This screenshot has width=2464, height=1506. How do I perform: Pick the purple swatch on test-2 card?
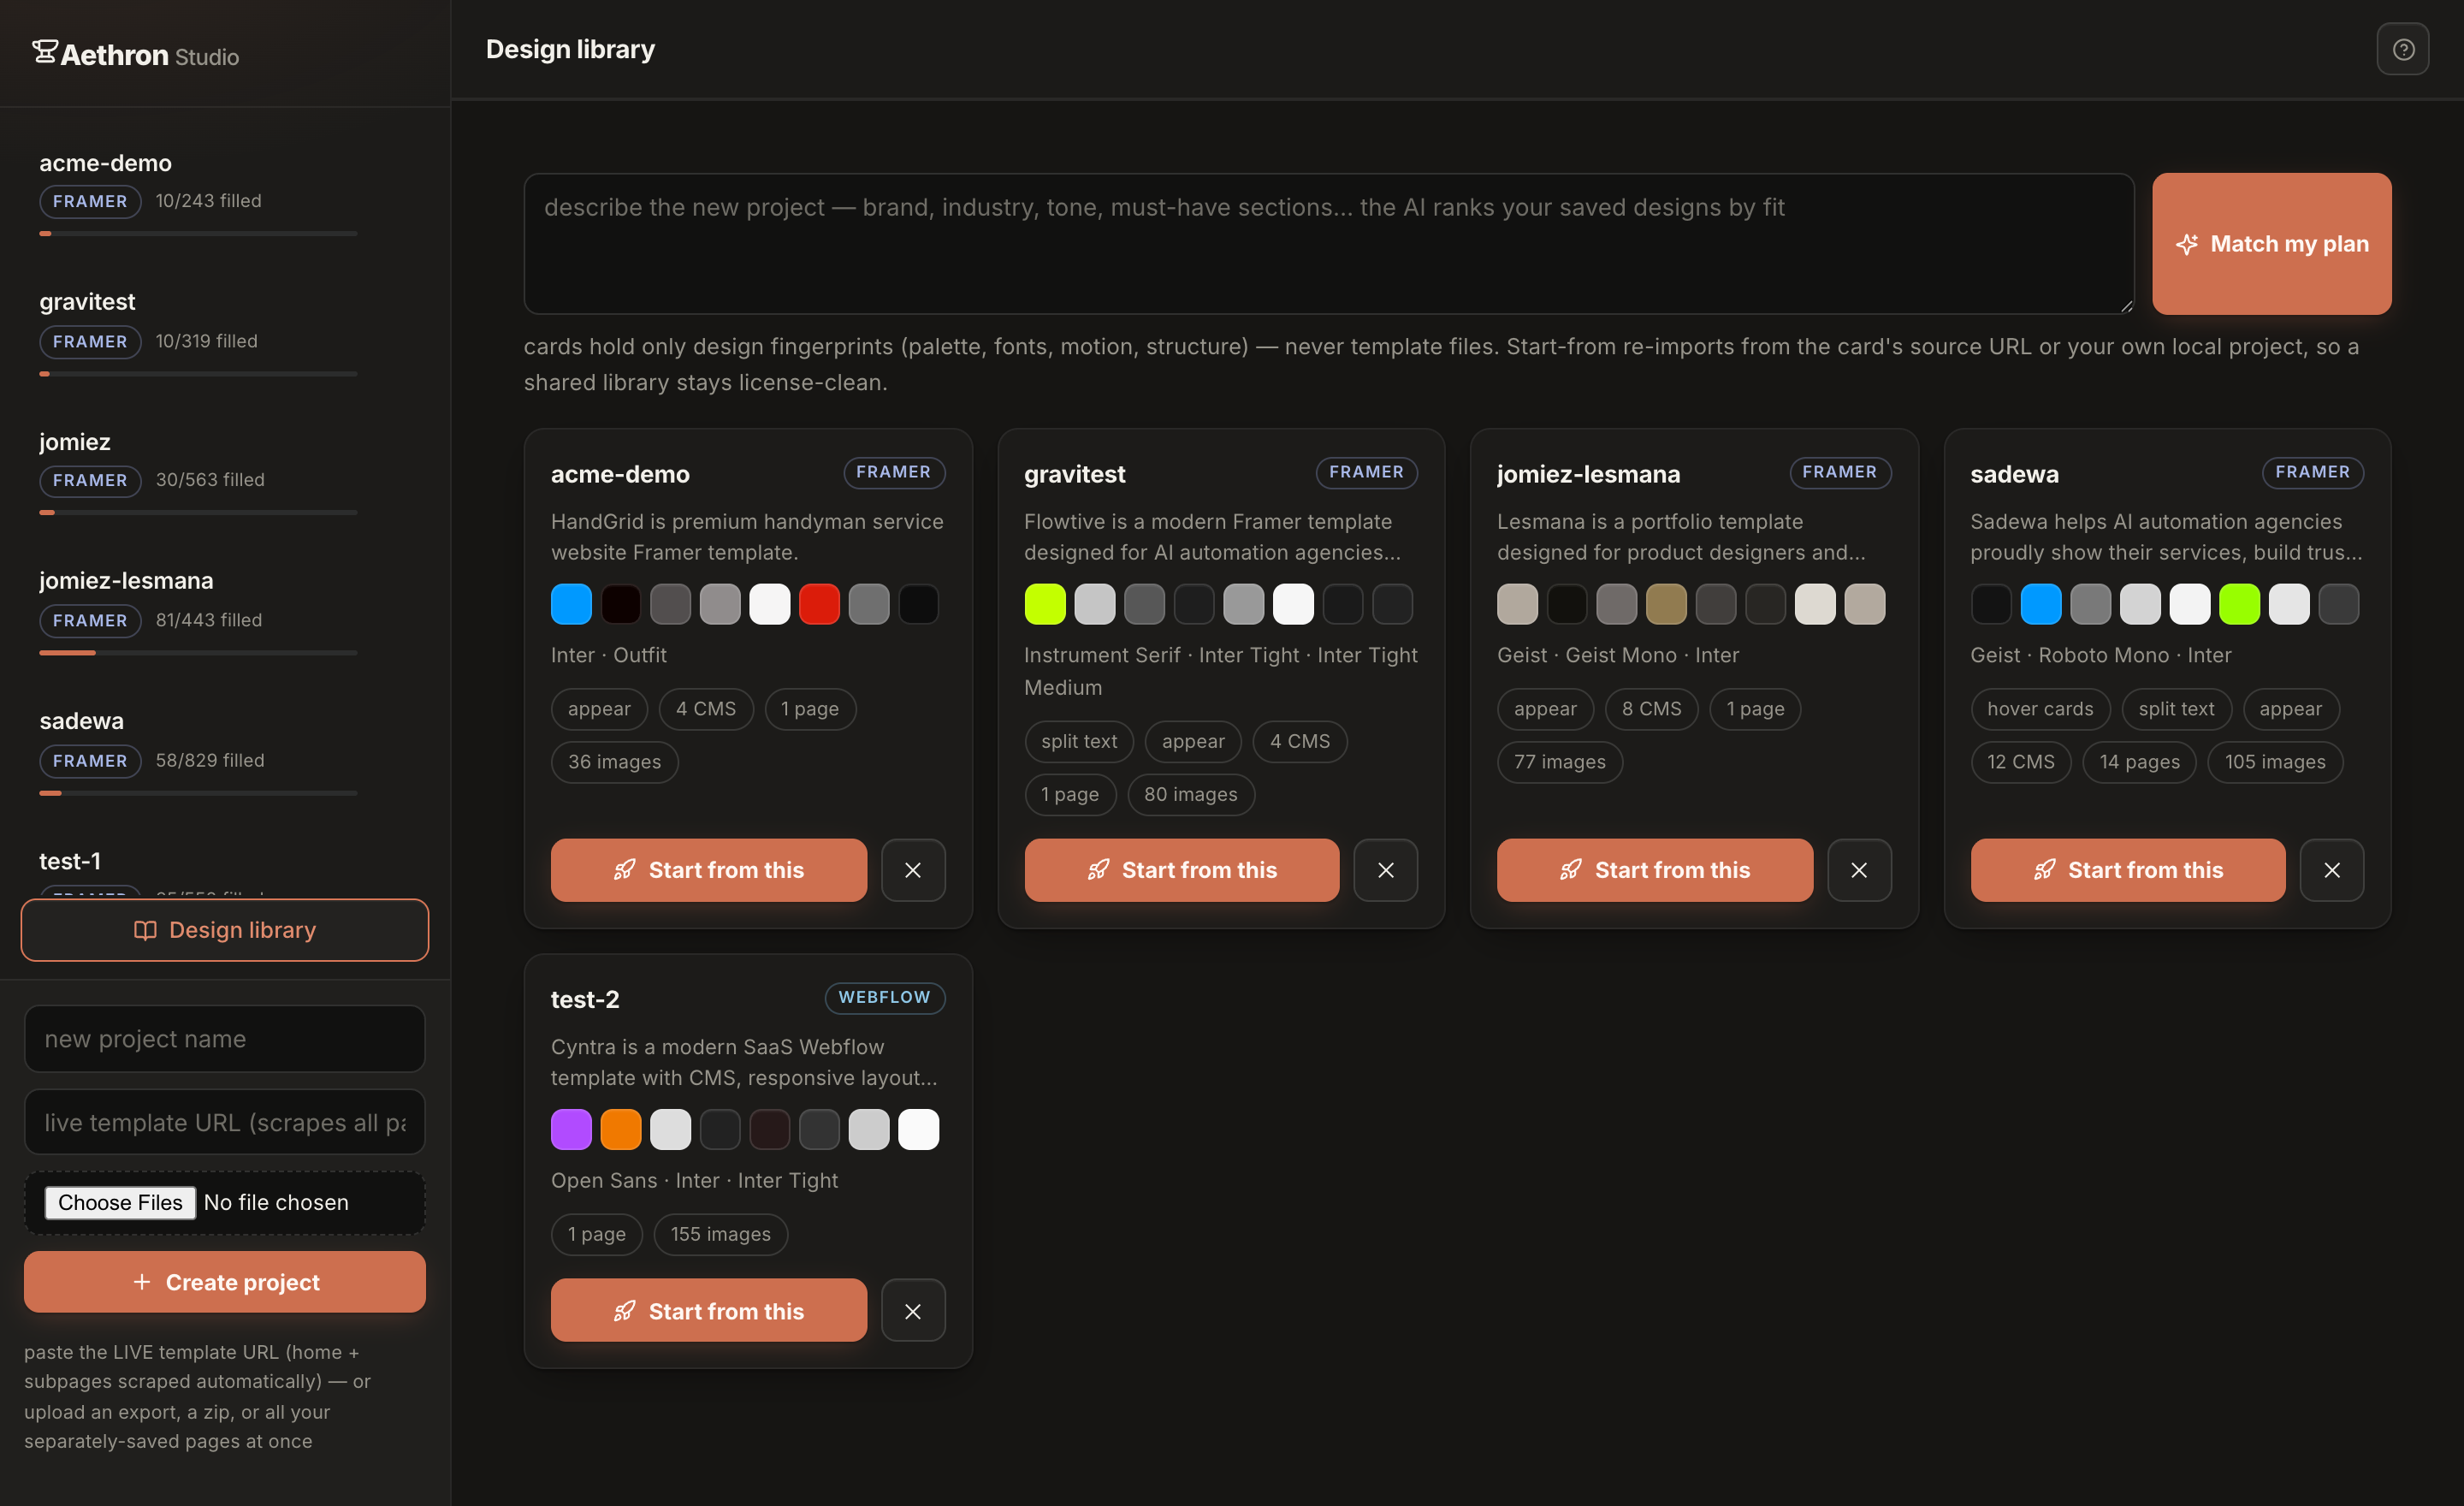[571, 1129]
